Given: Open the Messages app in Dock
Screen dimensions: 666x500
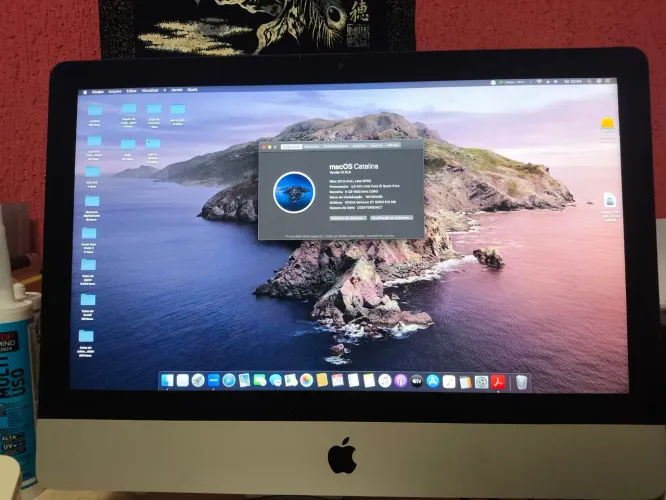Looking at the screenshot, I should 275,381.
